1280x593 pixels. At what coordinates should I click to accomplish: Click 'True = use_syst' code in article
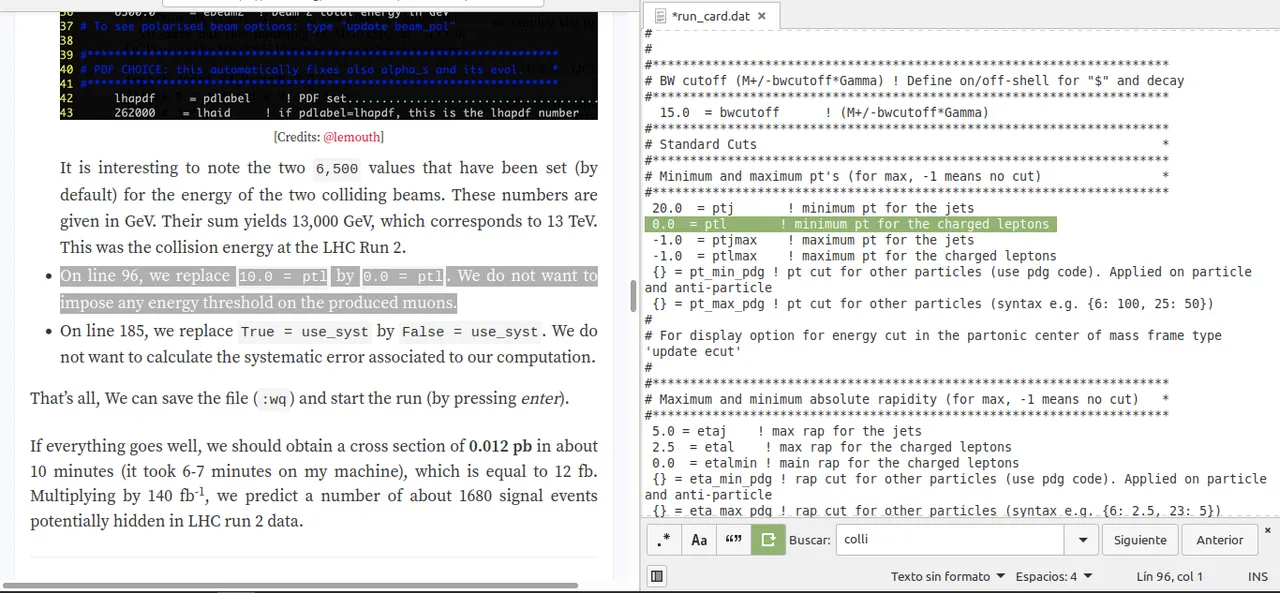coord(305,331)
